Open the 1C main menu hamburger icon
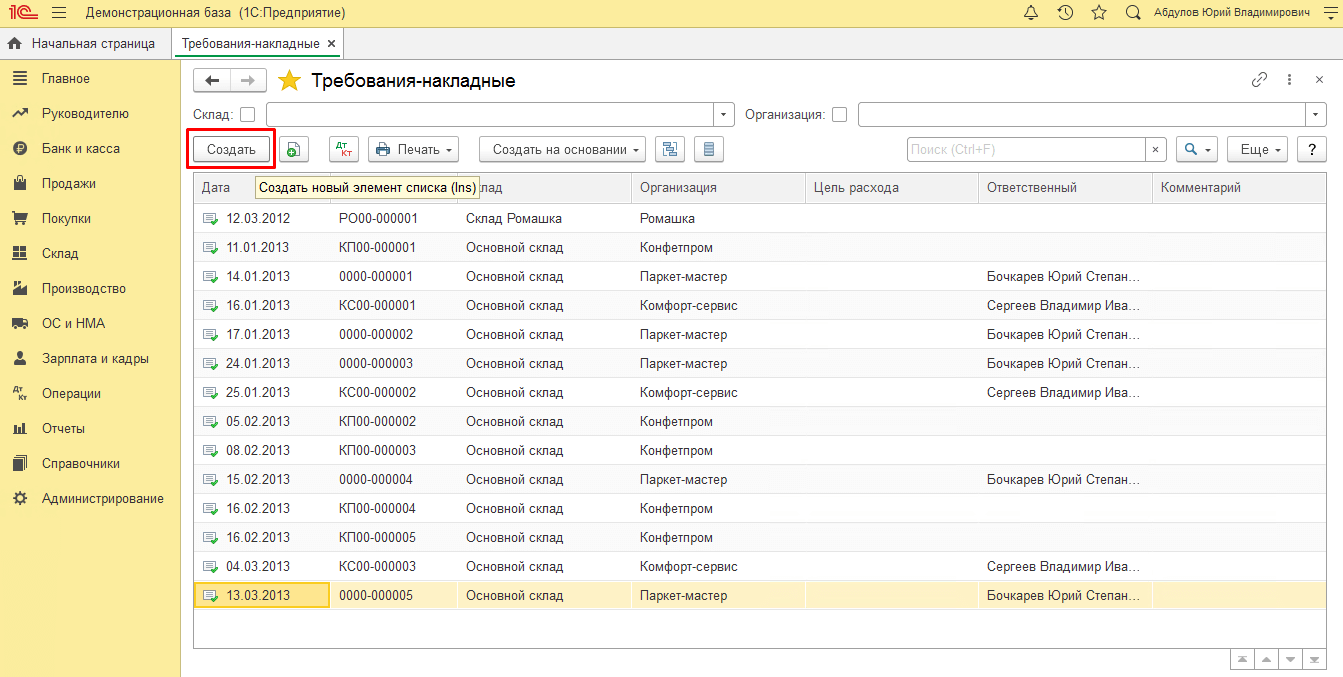This screenshot has height=677, width=1343. pyautogui.click(x=58, y=13)
